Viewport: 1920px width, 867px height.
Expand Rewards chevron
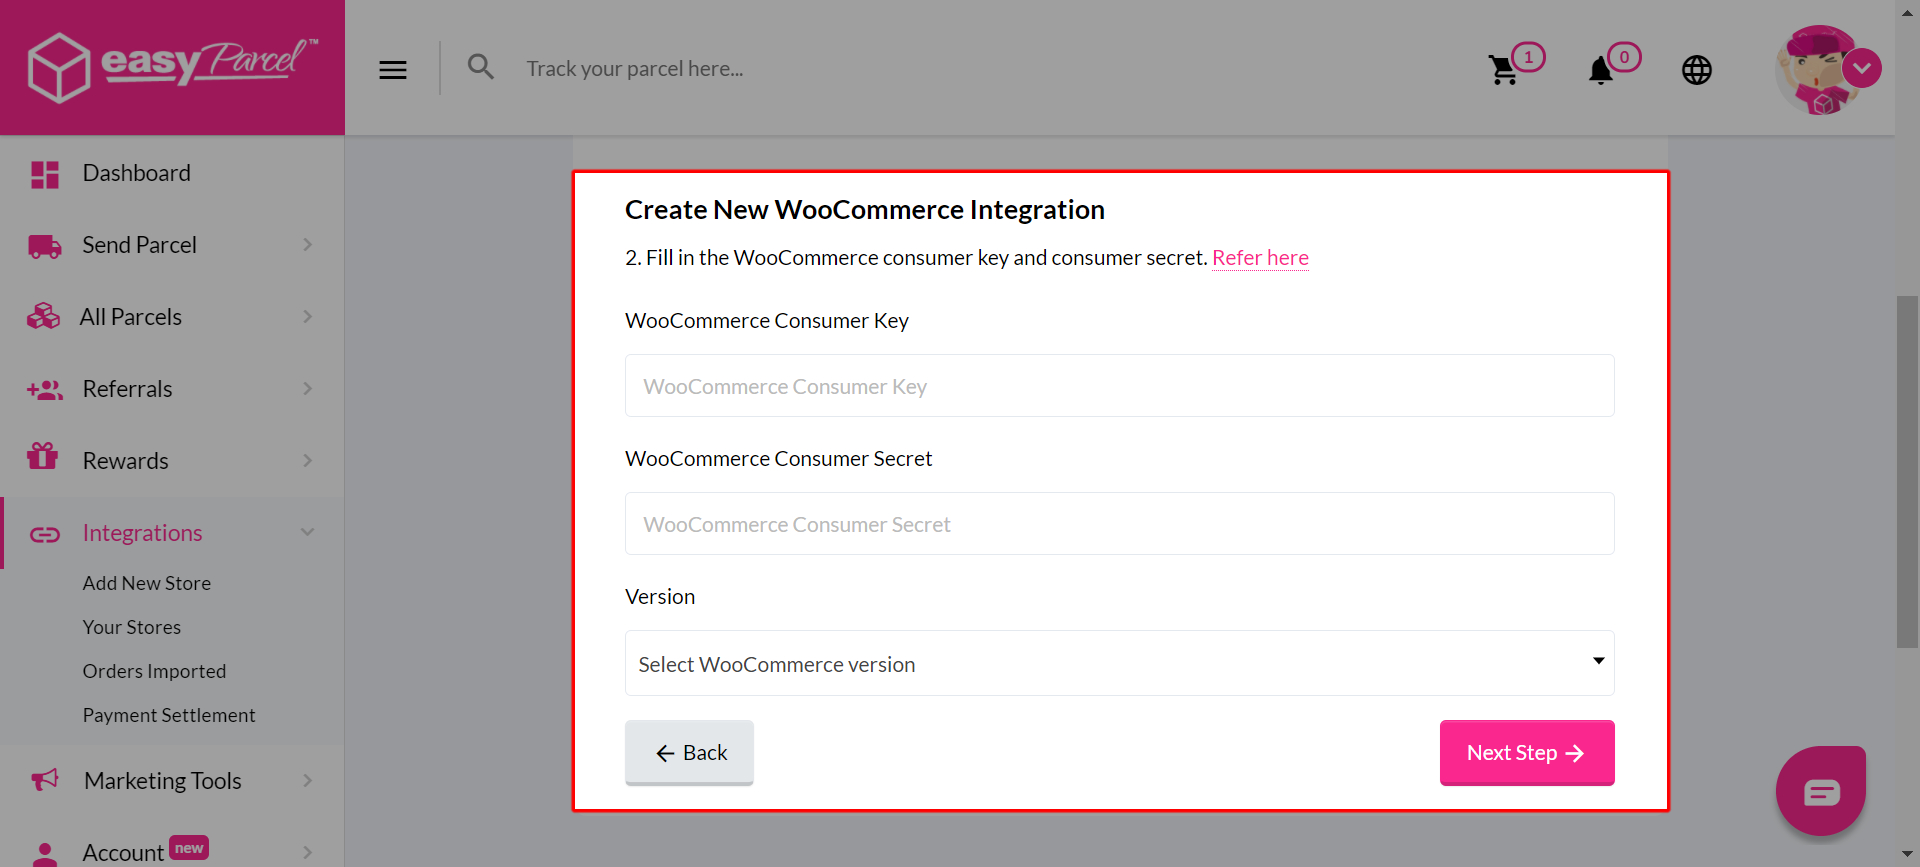308,461
